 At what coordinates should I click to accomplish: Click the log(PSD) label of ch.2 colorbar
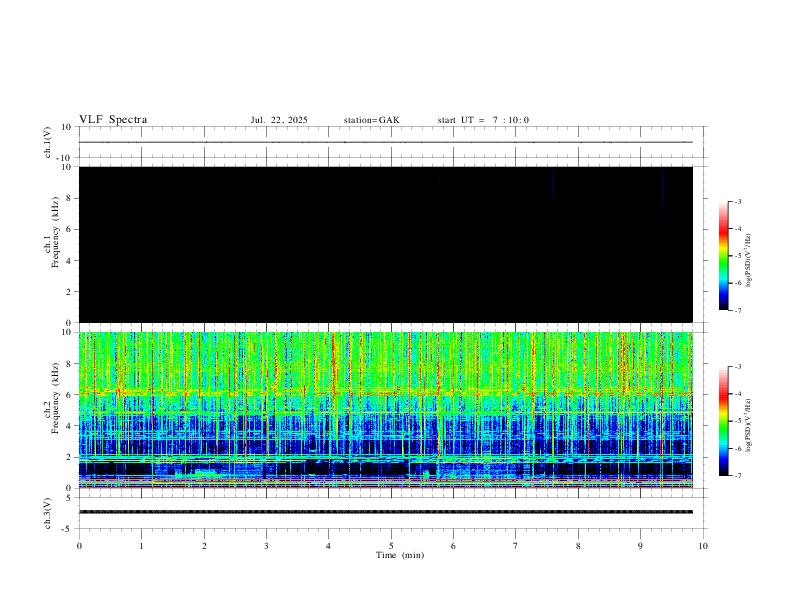tap(748, 425)
